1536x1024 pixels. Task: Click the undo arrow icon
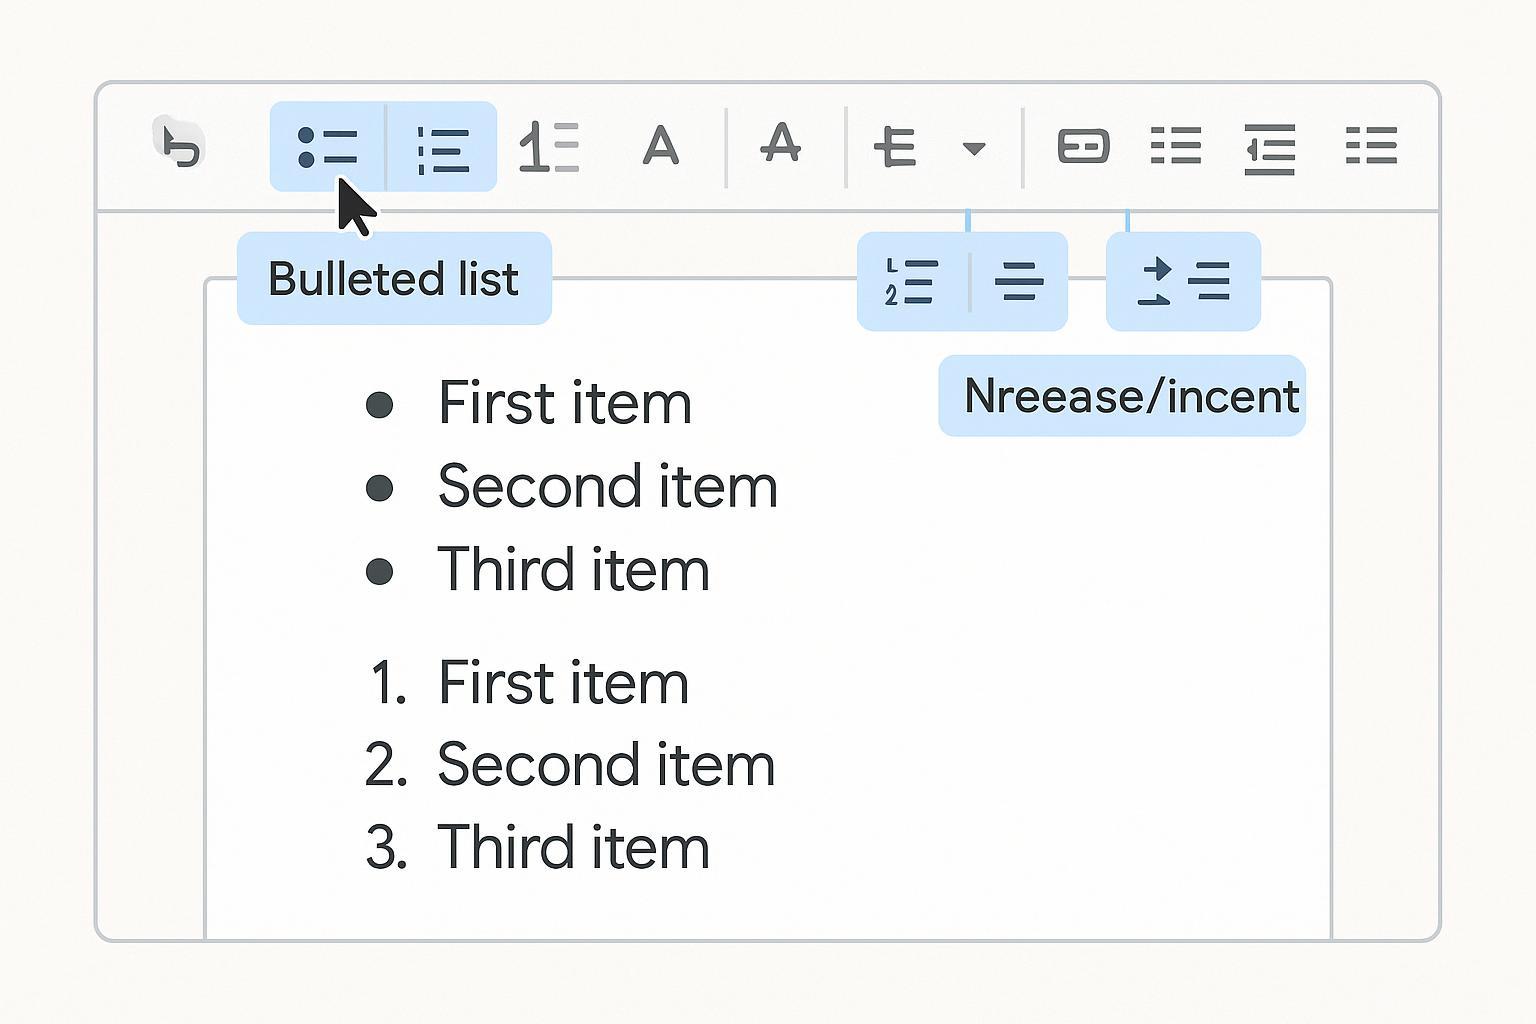click(x=181, y=146)
